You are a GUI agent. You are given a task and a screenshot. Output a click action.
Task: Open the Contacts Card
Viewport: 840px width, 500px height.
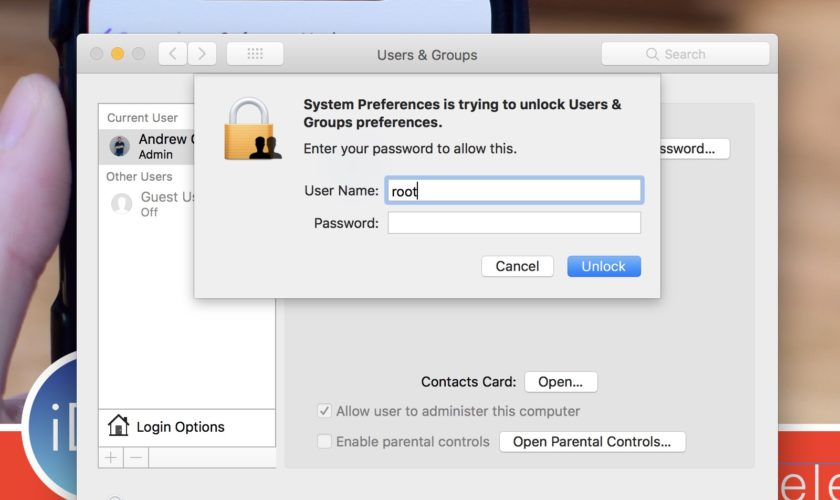tap(560, 382)
